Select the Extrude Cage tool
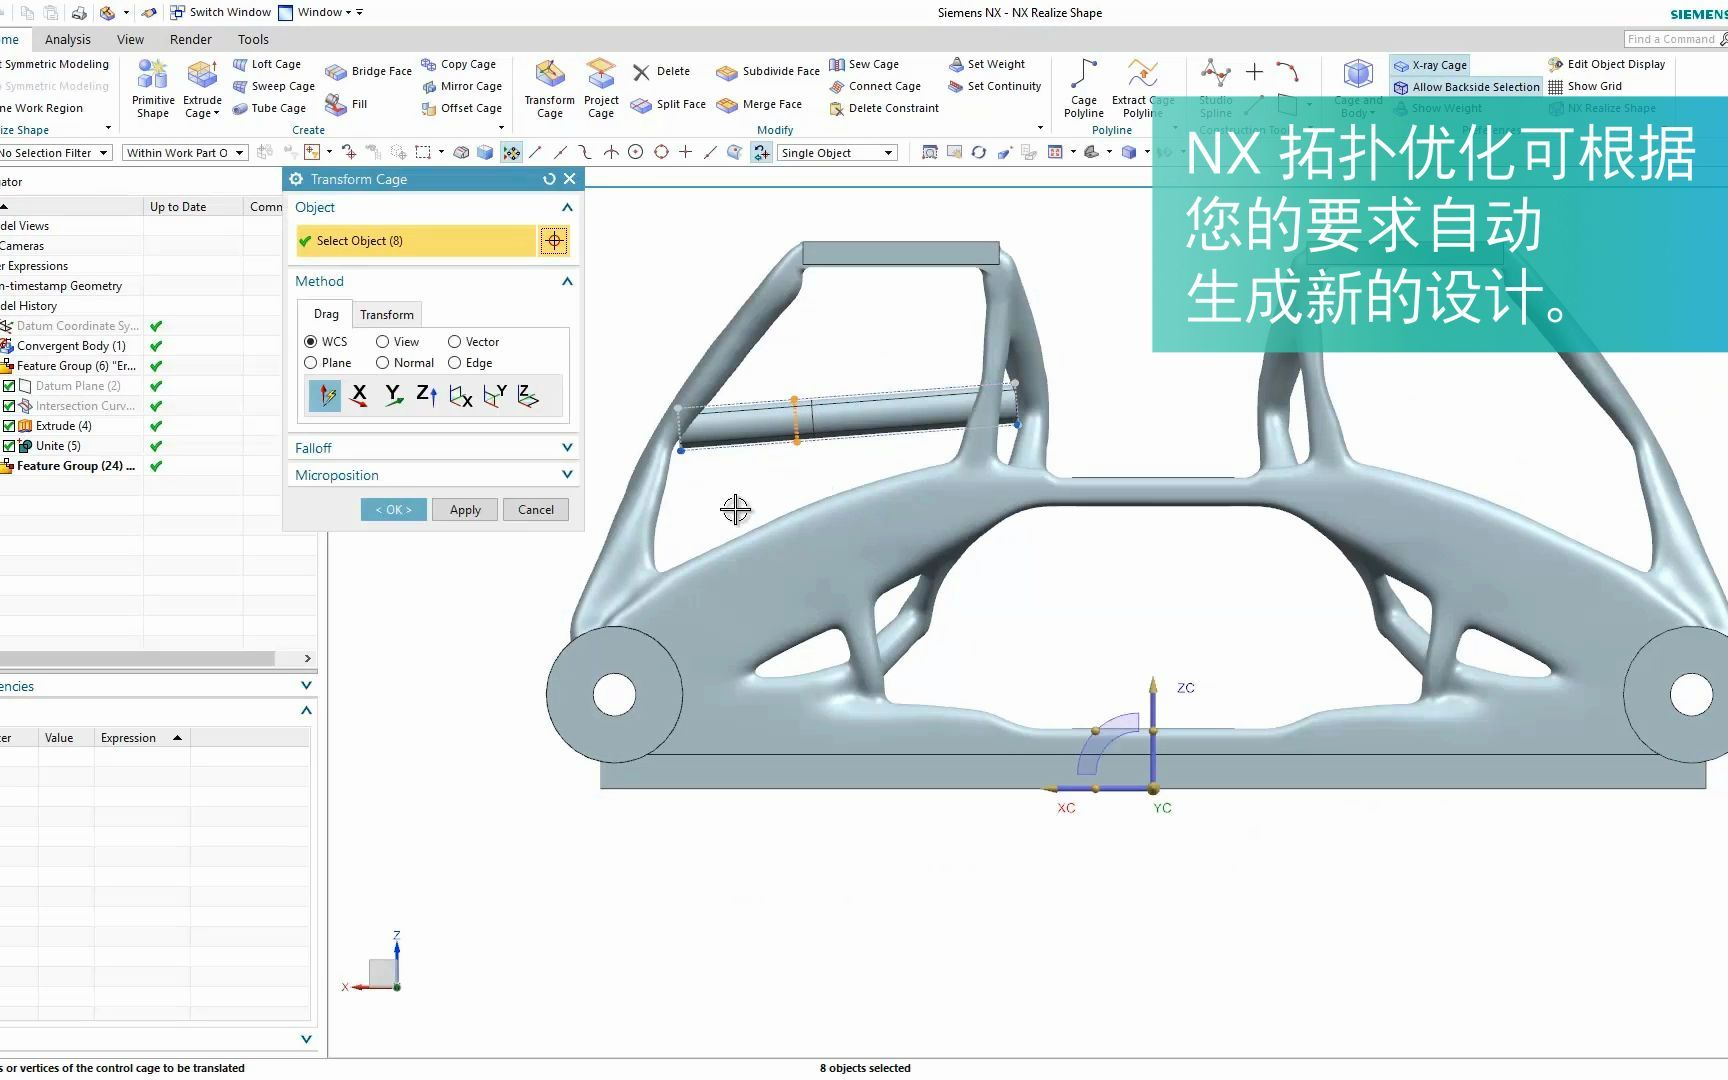Screen dimensions: 1728x1080 pos(202,88)
